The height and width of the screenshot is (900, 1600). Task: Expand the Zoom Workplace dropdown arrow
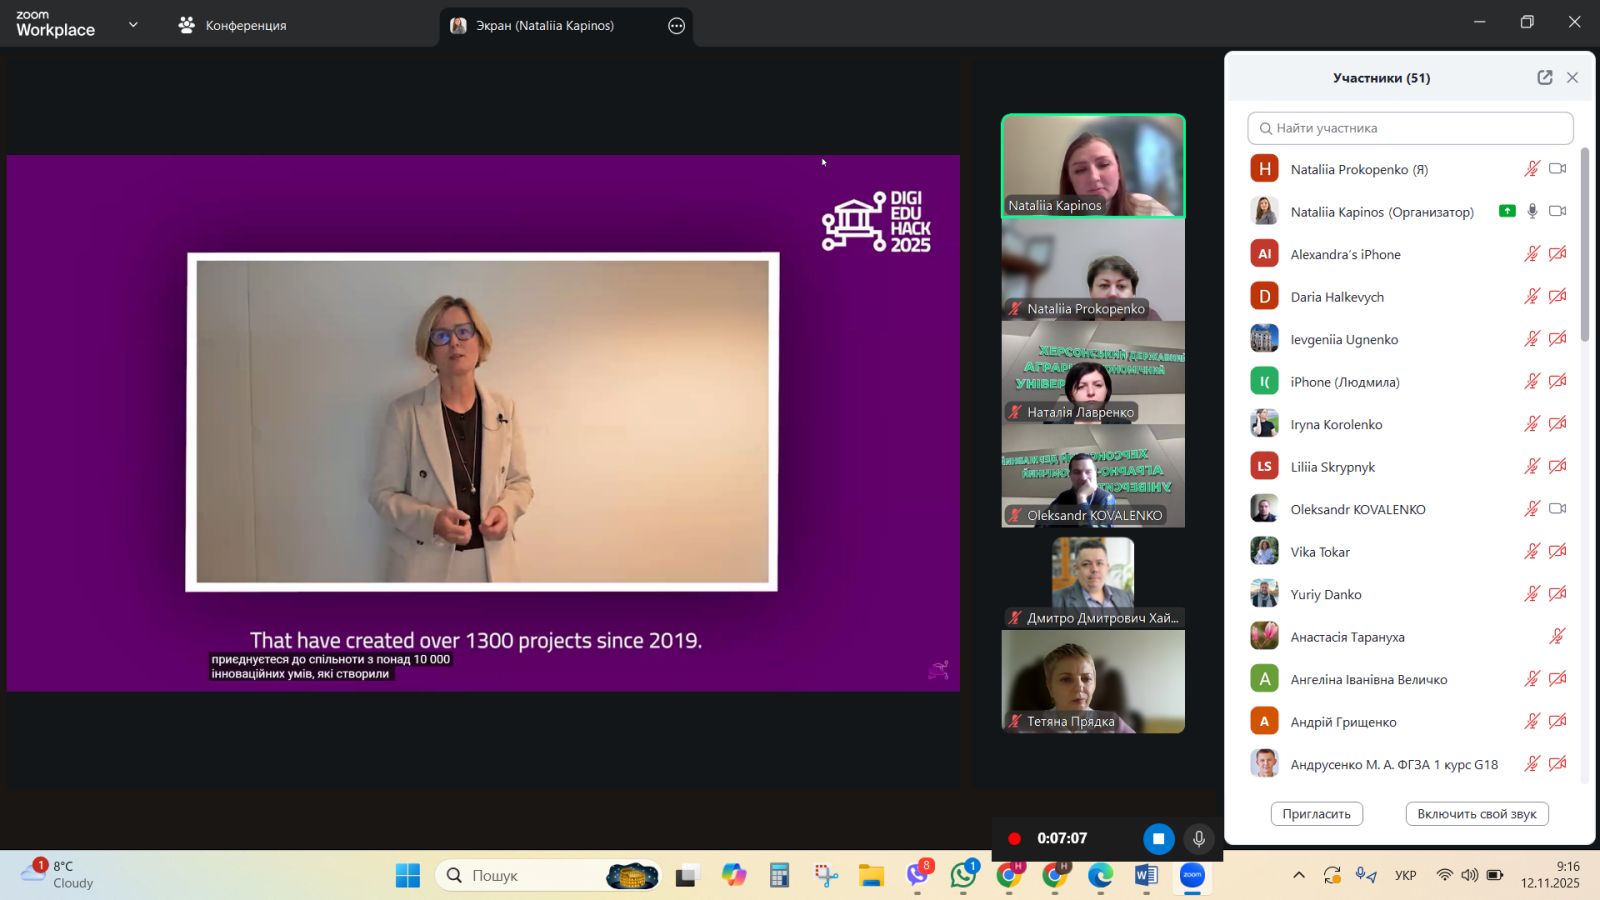pos(133,25)
